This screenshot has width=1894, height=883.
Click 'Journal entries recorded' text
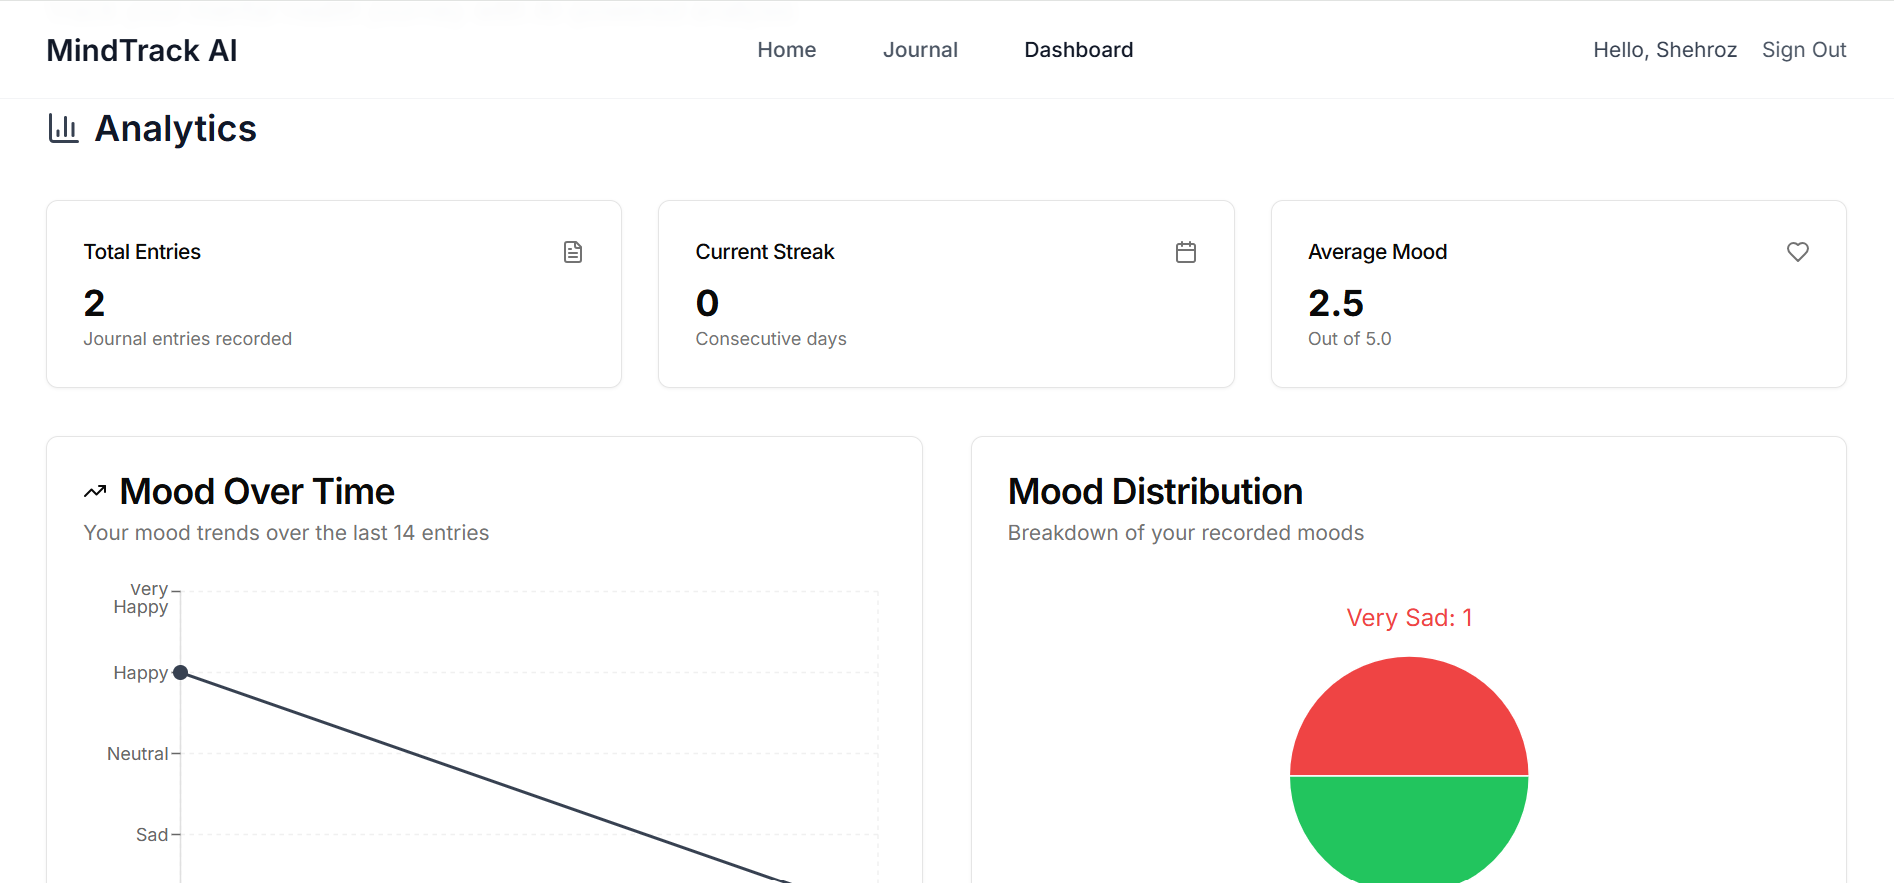[x=188, y=339]
